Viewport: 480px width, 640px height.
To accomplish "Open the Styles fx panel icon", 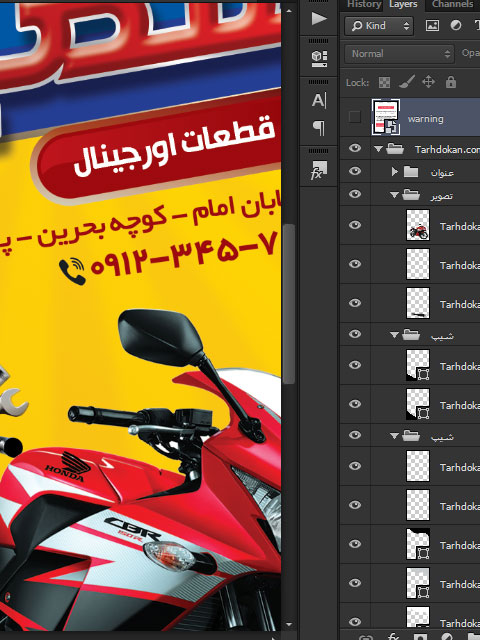I will point(318,170).
